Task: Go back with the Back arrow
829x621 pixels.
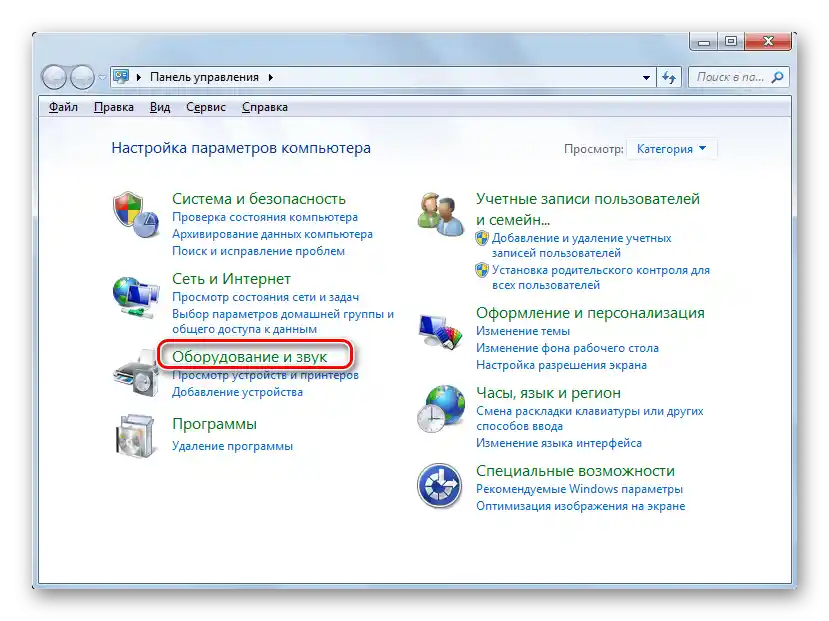Action: [54, 78]
